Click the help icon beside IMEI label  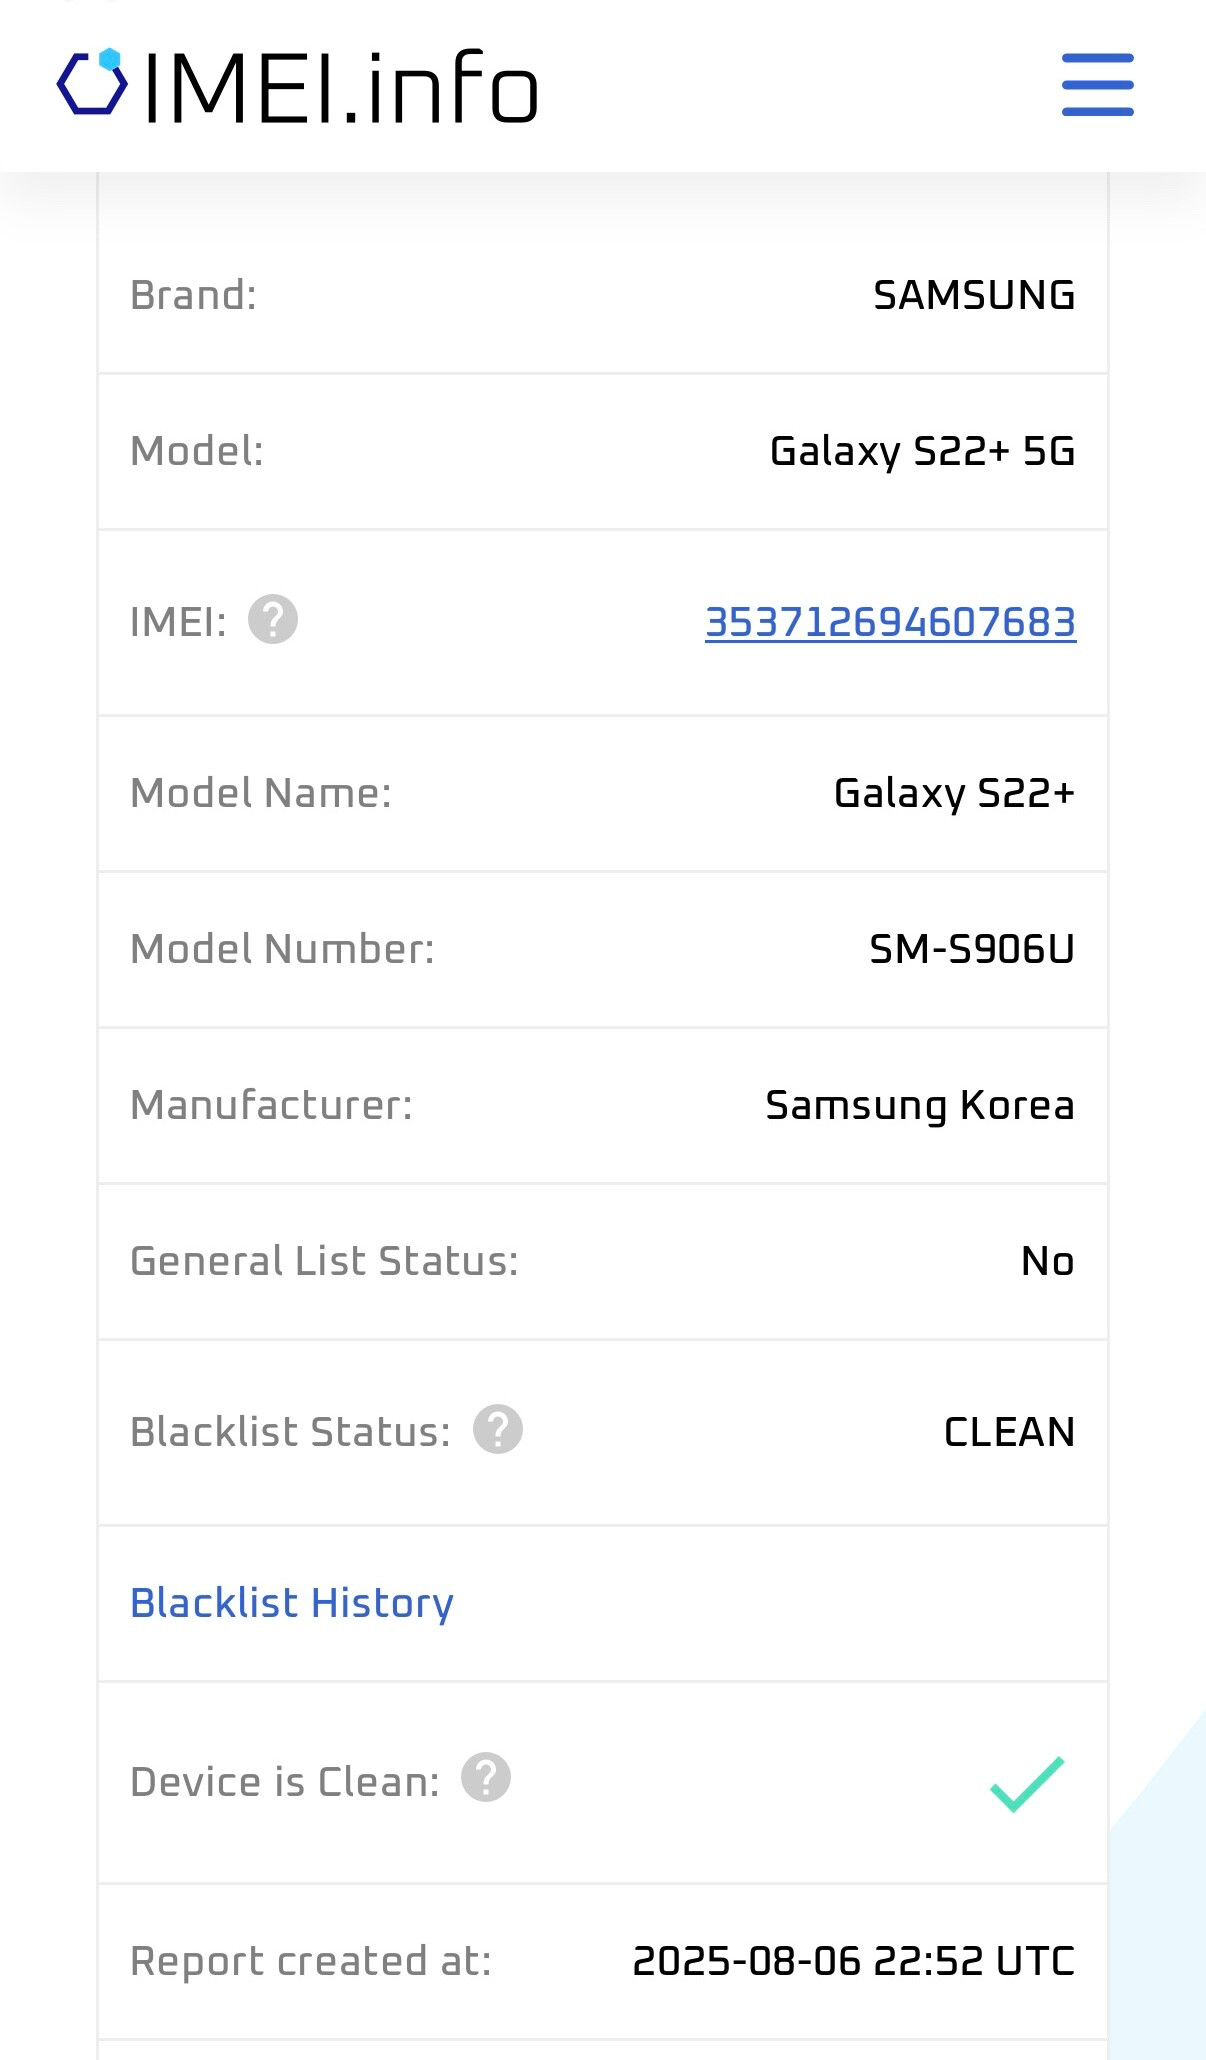pos(273,619)
